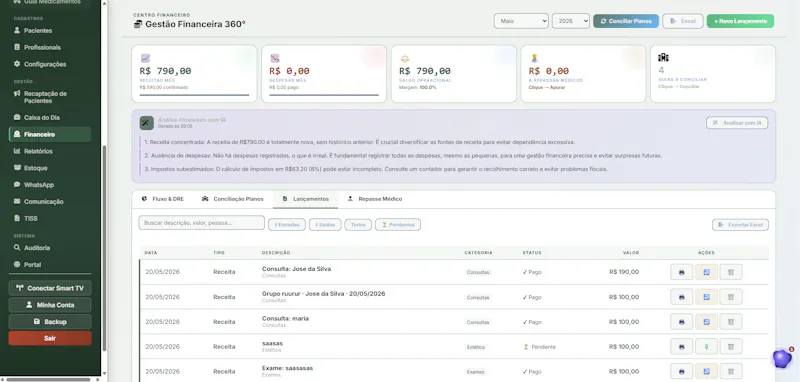Edit the Exame: saasasas entry
This screenshot has width=800, height=382.
tap(706, 371)
